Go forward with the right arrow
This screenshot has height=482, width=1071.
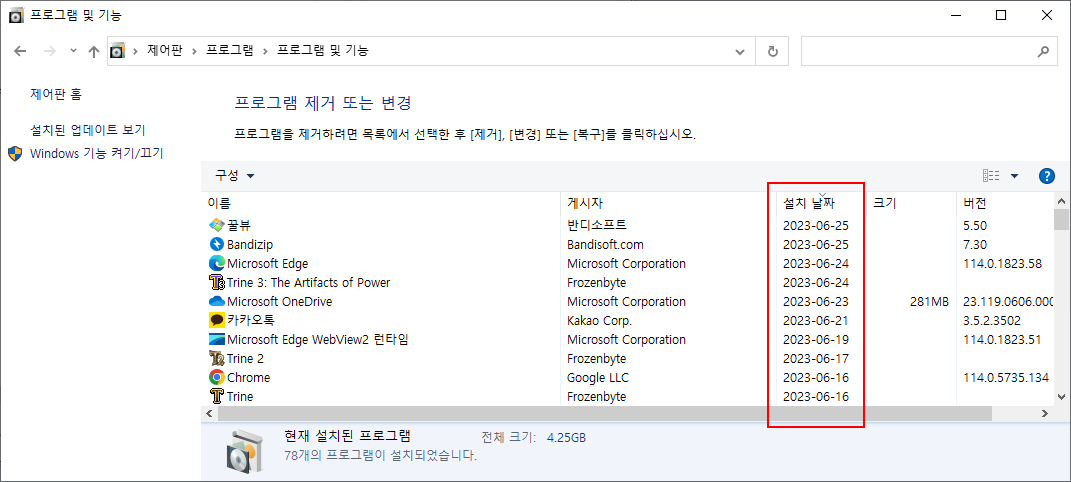[49, 51]
